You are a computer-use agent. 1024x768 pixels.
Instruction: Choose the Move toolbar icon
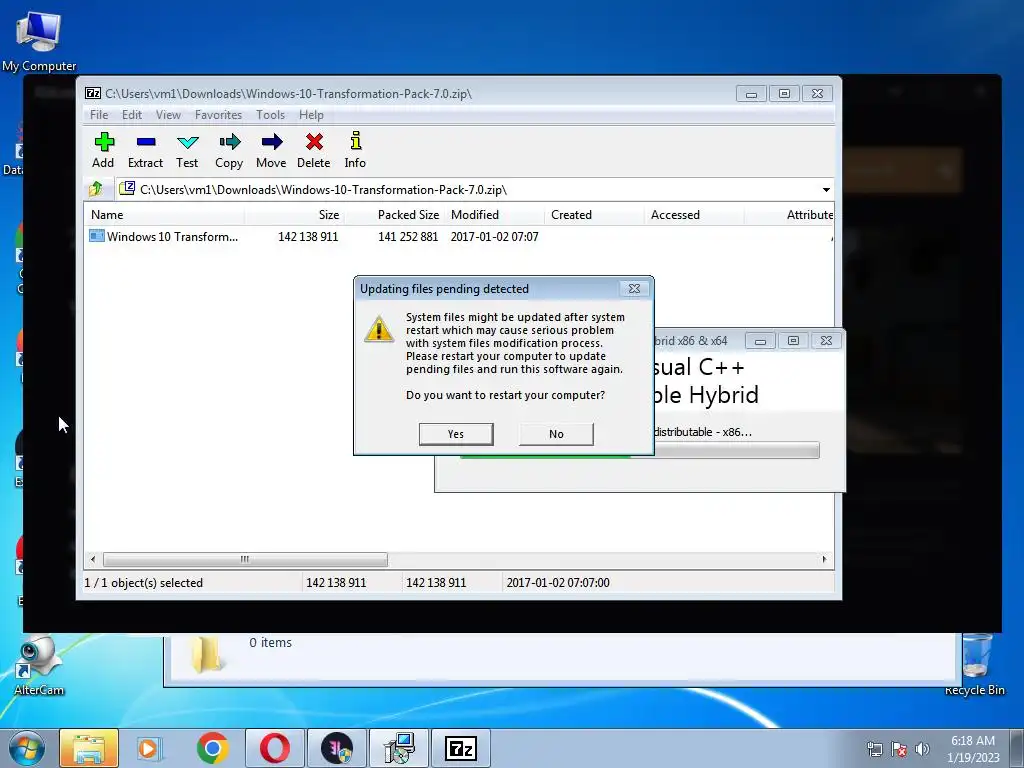point(271,151)
